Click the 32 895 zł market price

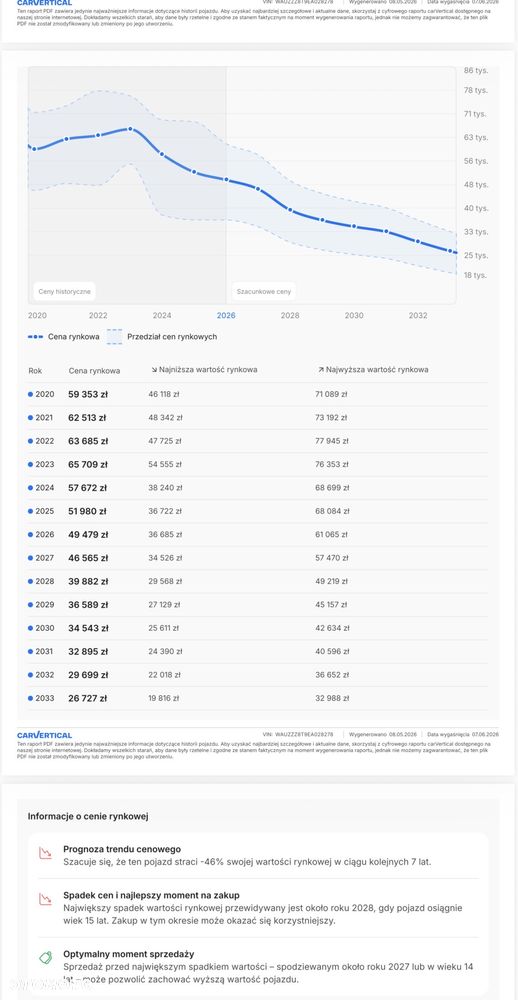[88, 651]
